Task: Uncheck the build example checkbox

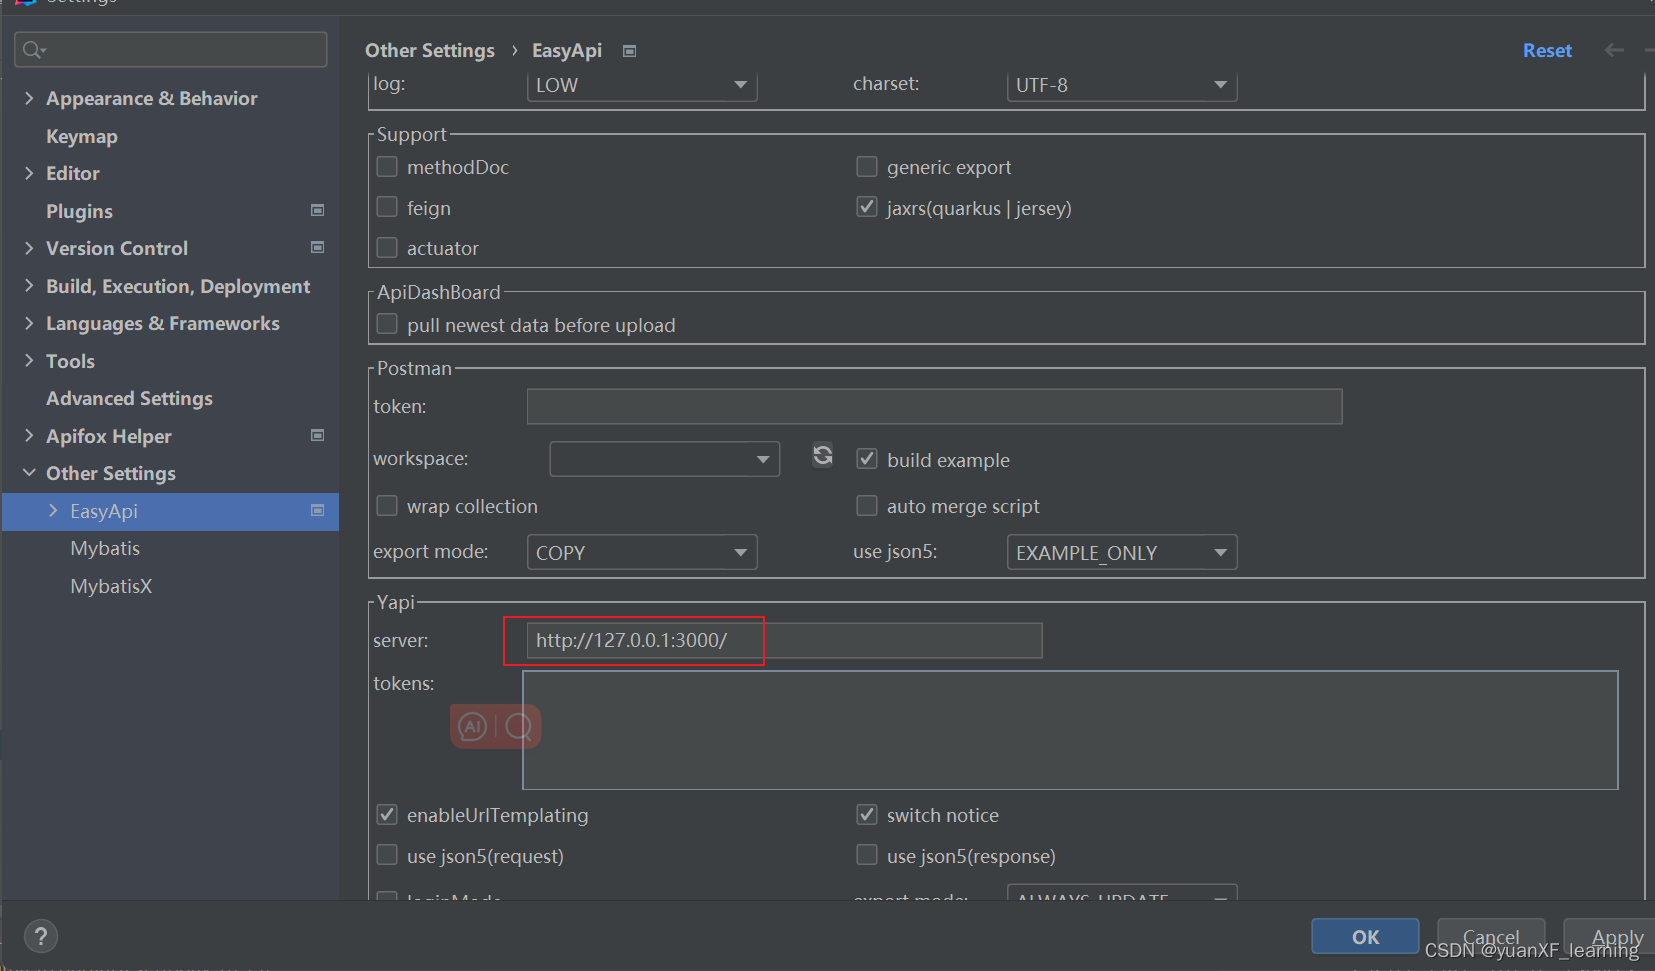Action: (x=867, y=459)
